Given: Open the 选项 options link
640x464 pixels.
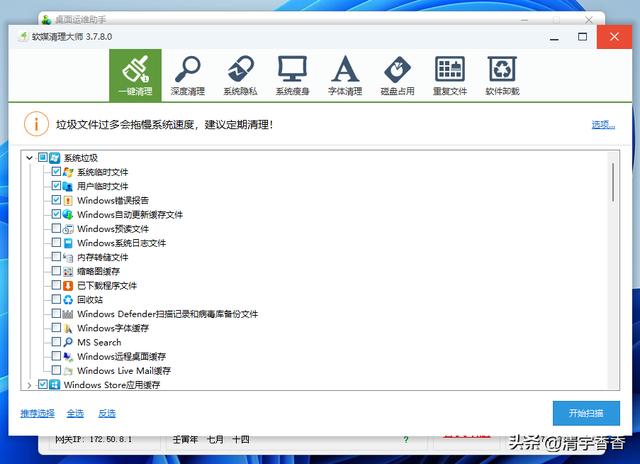Looking at the screenshot, I should [603, 124].
